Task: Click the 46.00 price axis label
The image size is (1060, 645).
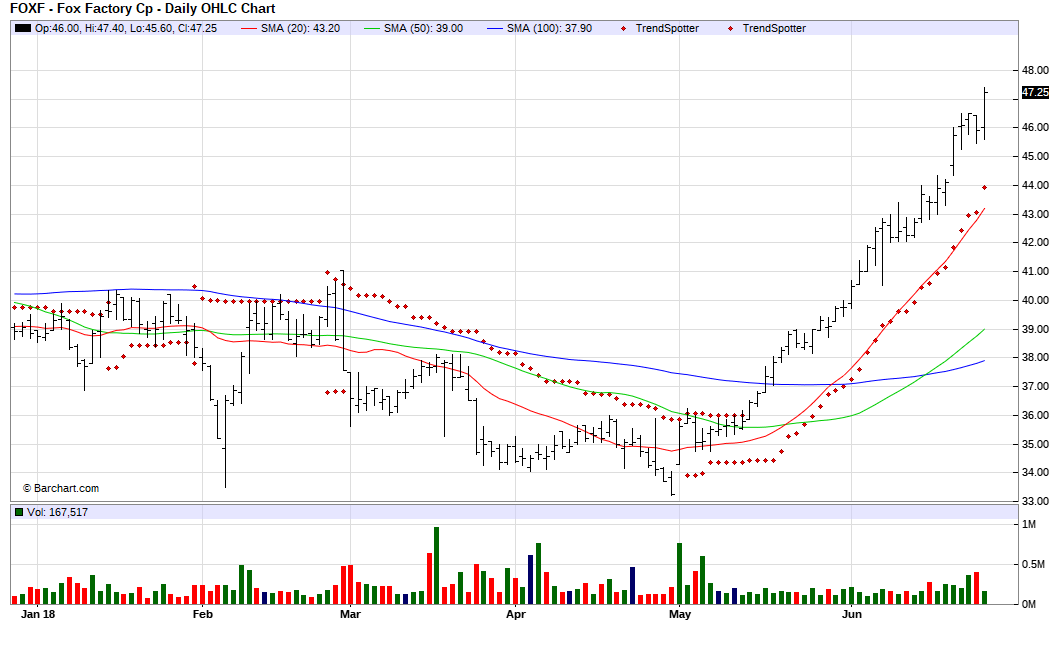Action: click(x=1036, y=127)
